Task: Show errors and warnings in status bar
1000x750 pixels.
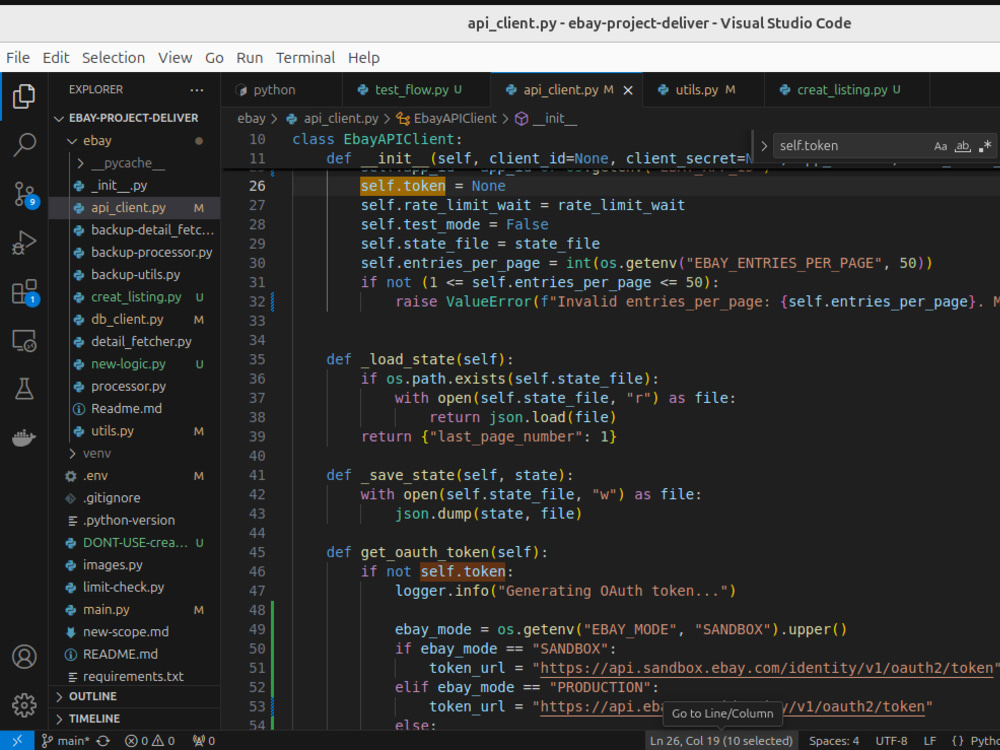Action: tap(150, 741)
